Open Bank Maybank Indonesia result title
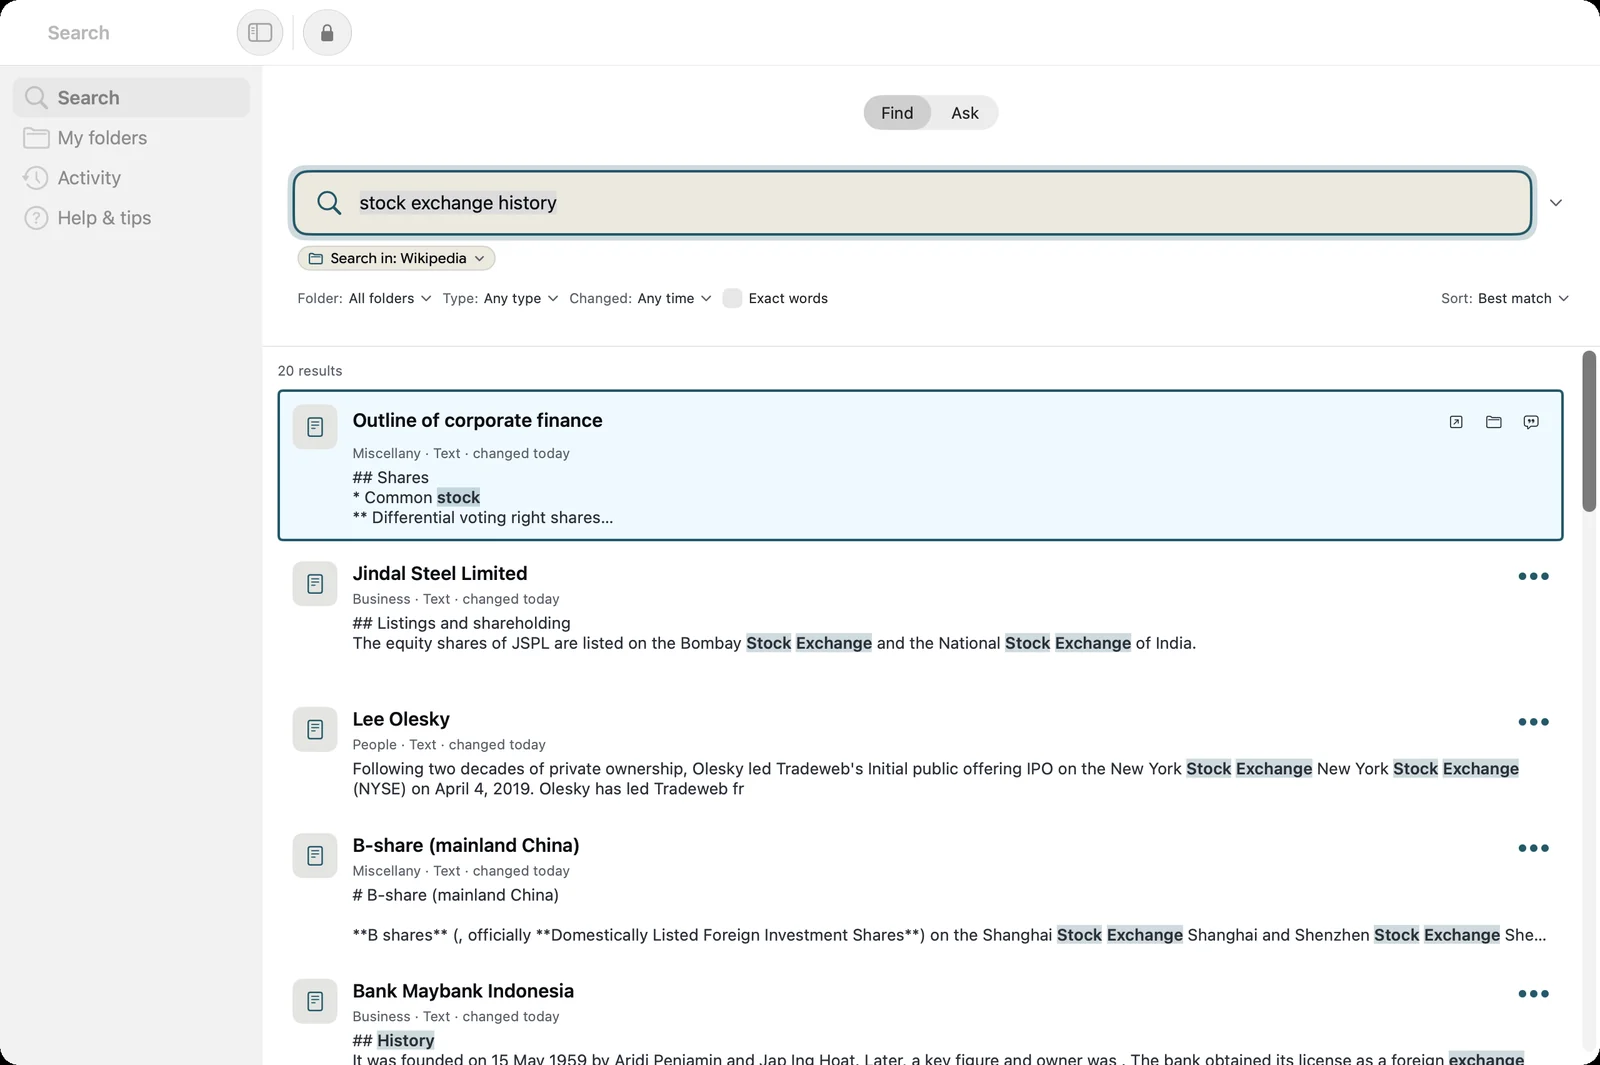 click(463, 991)
